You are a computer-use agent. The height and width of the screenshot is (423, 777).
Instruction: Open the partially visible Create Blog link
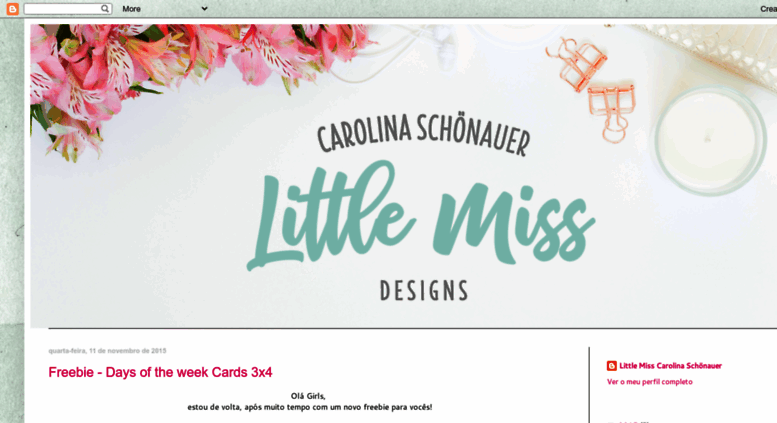pyautogui.click(x=769, y=8)
